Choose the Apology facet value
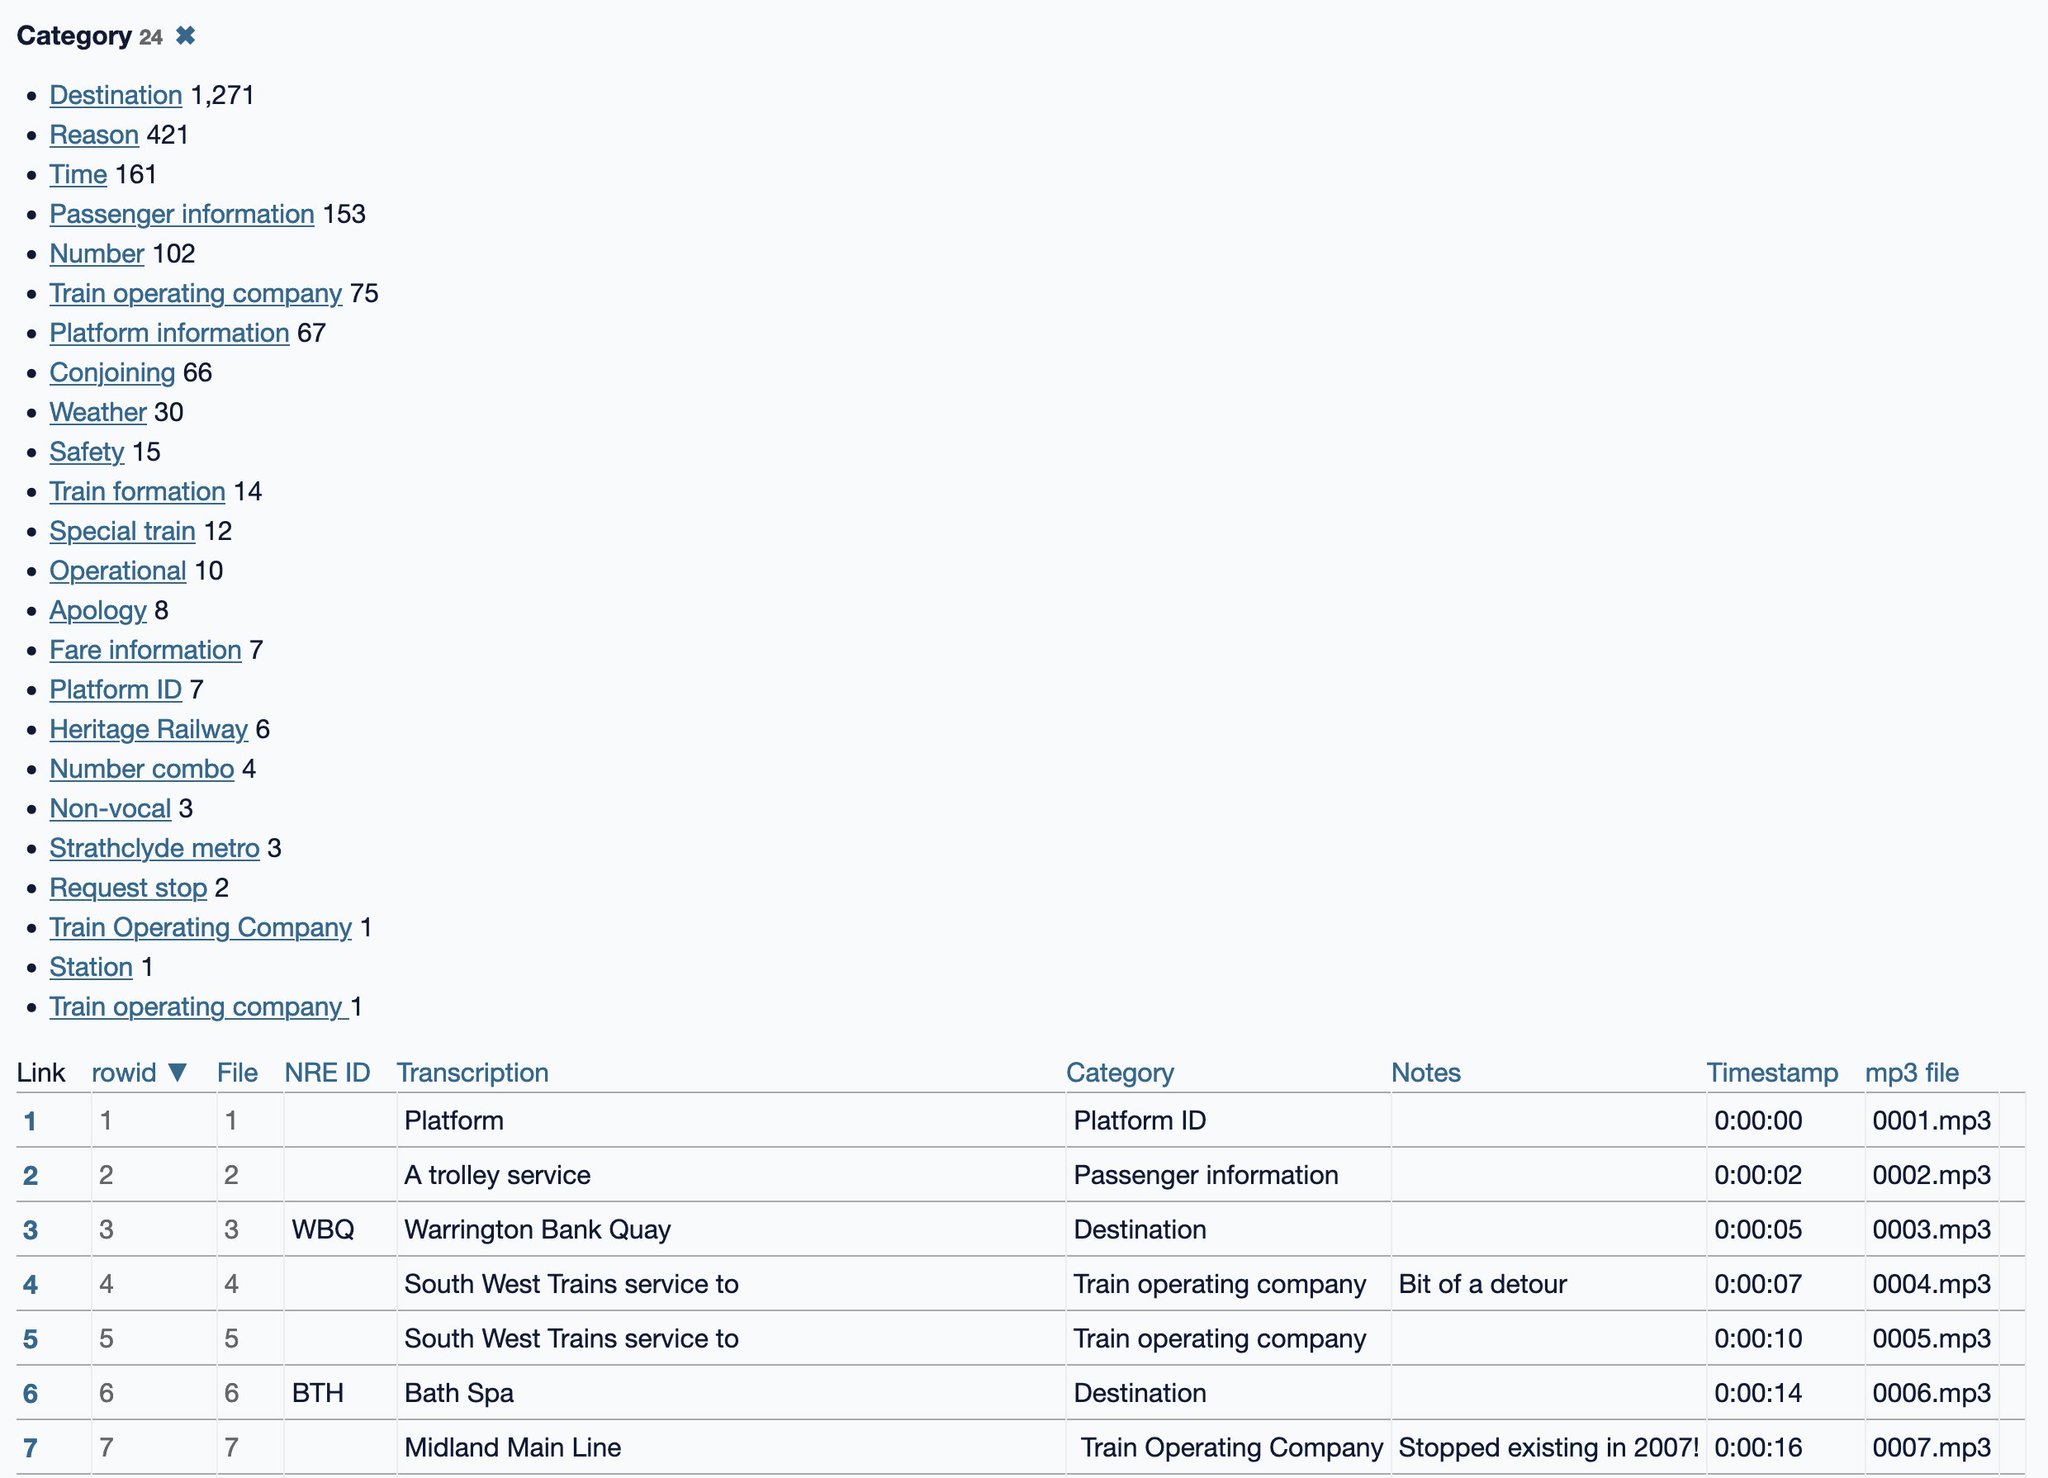 point(97,610)
